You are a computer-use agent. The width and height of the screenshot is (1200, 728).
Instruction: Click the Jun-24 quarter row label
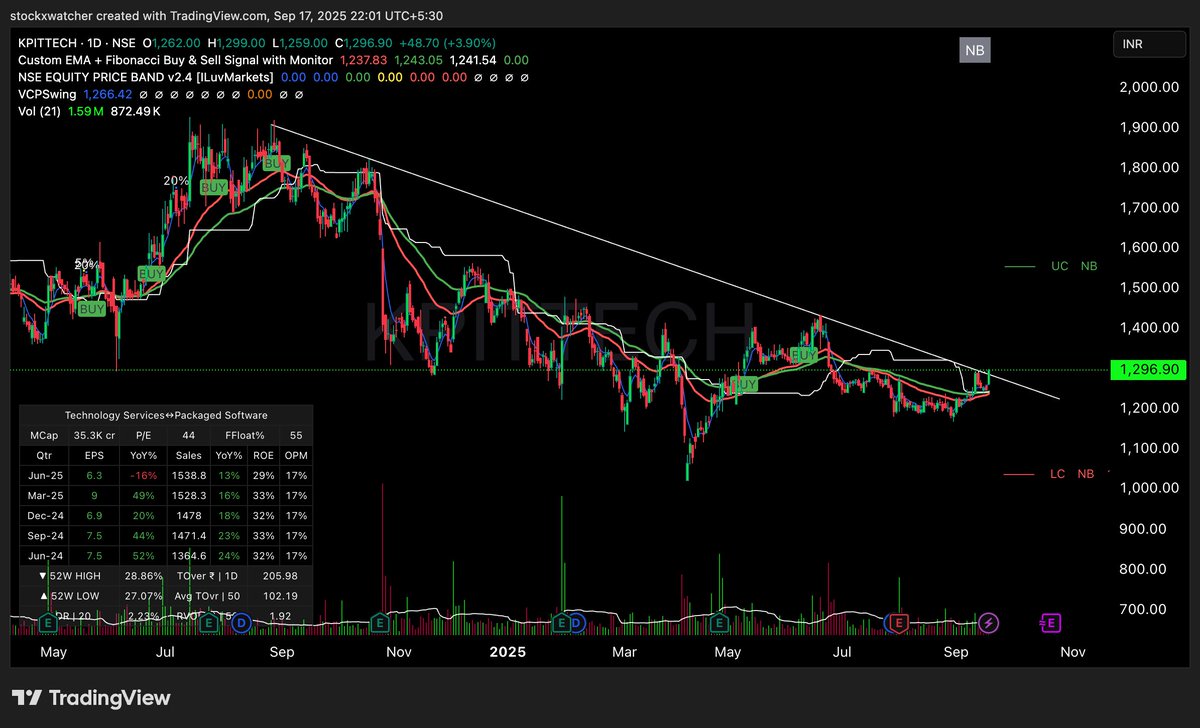coord(44,556)
